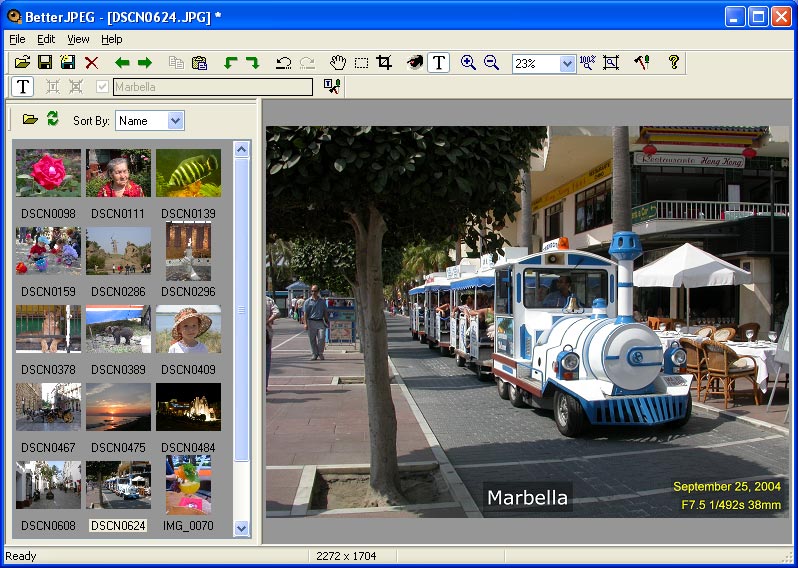Image resolution: width=798 pixels, height=568 pixels.
Task: Open the View menu
Action: (78, 39)
